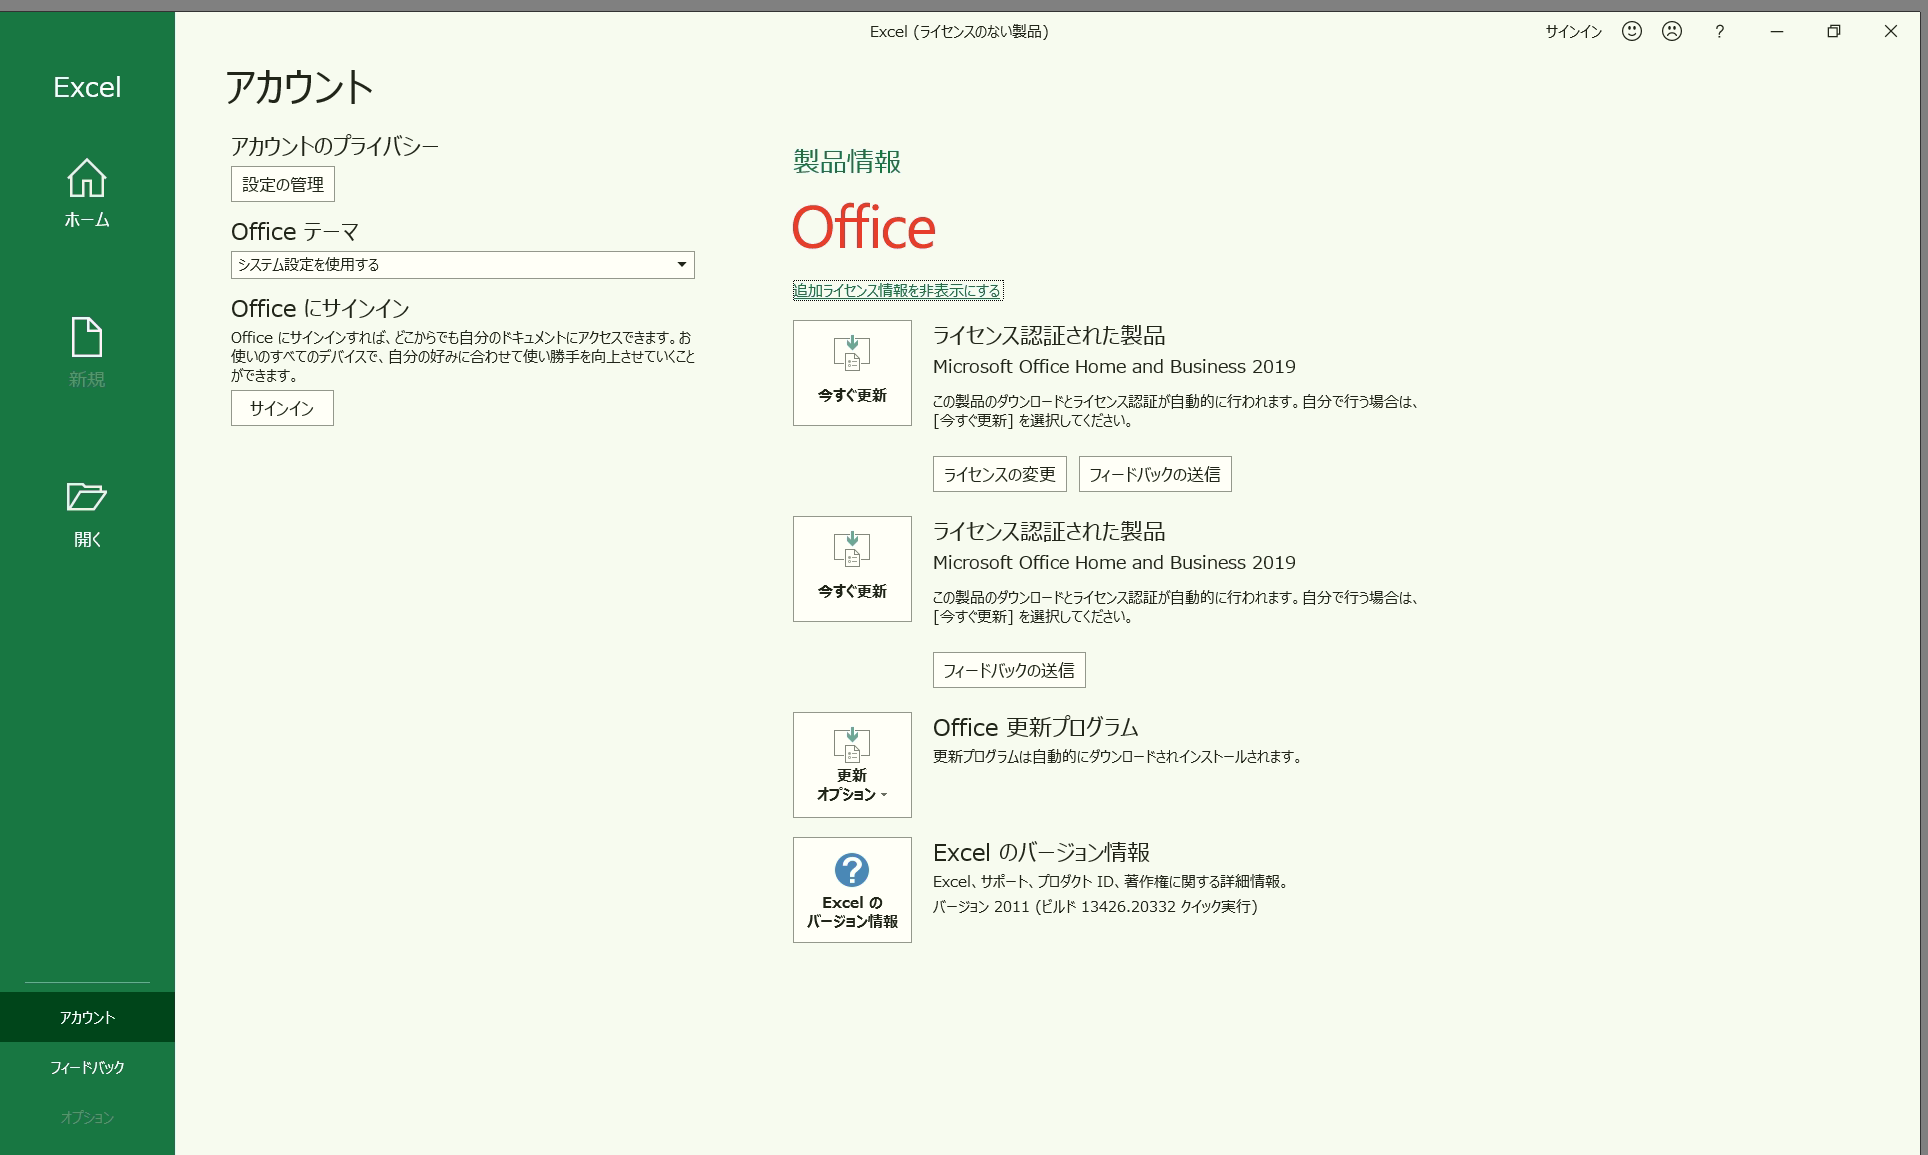Image resolution: width=1928 pixels, height=1155 pixels.
Task: Click the Office にサインイン heading
Action: point(320,308)
